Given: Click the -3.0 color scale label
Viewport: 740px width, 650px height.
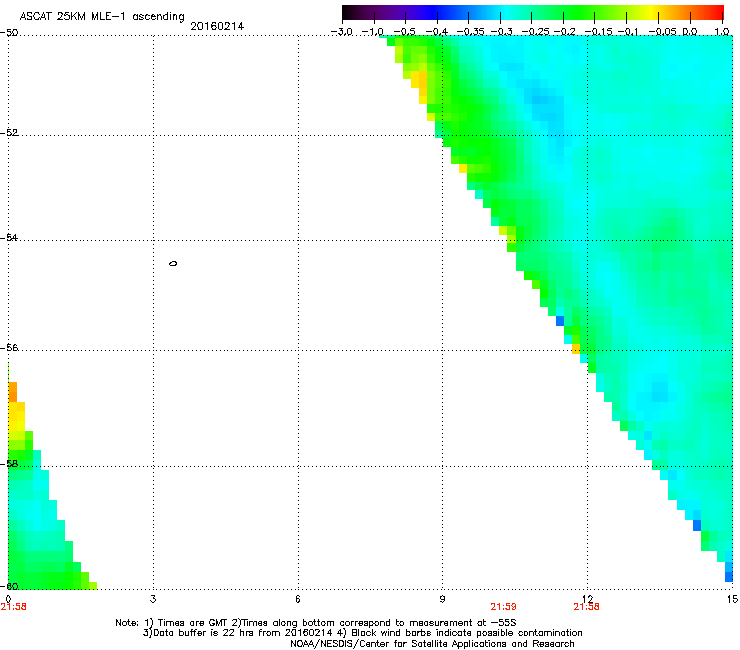Looking at the screenshot, I should [341, 32].
